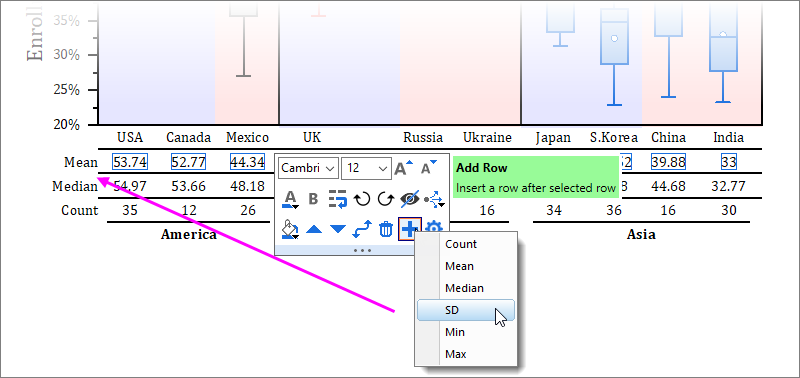Image resolution: width=800 pixels, height=378 pixels.
Task: Click the USA mean value 53.74
Action: pos(130,162)
